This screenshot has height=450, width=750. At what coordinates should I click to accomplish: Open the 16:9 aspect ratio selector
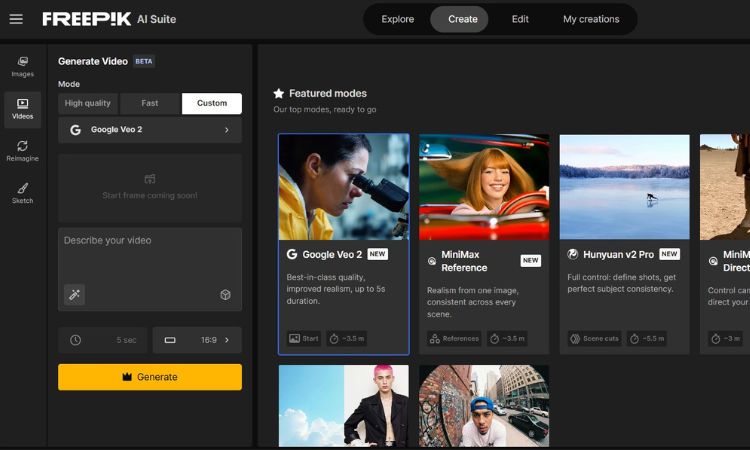click(197, 340)
